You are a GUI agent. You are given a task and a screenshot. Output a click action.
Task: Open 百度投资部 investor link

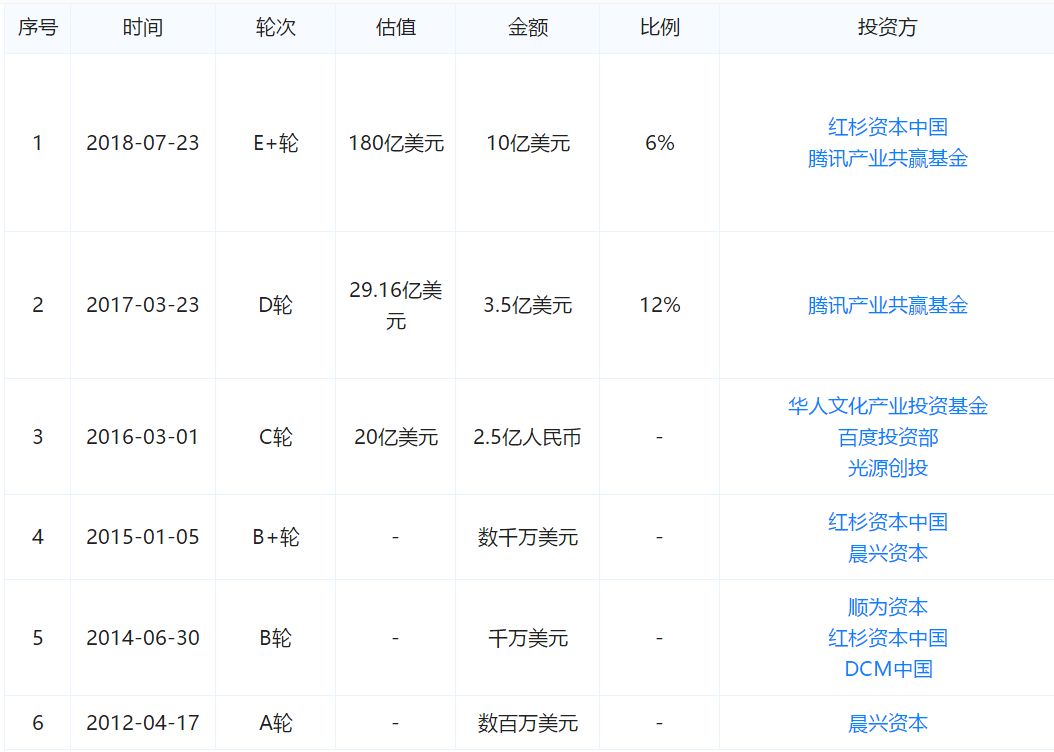(887, 437)
